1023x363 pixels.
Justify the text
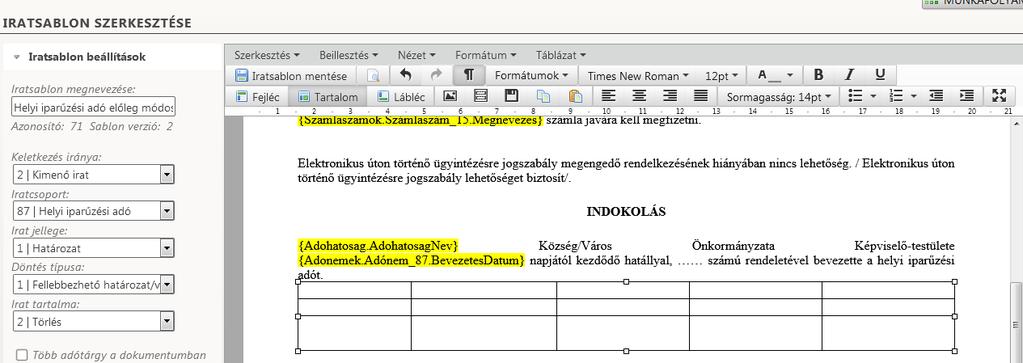coord(701,96)
